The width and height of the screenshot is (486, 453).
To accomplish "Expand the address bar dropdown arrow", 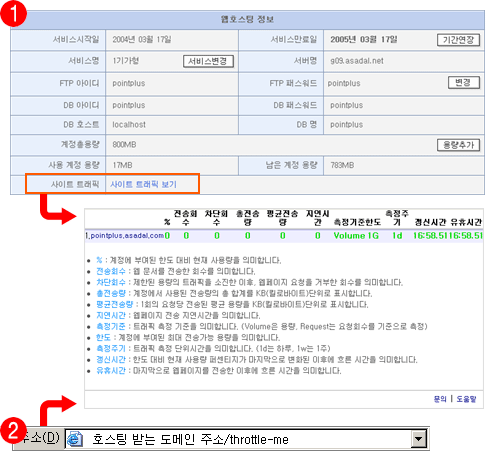I will pos(419,439).
